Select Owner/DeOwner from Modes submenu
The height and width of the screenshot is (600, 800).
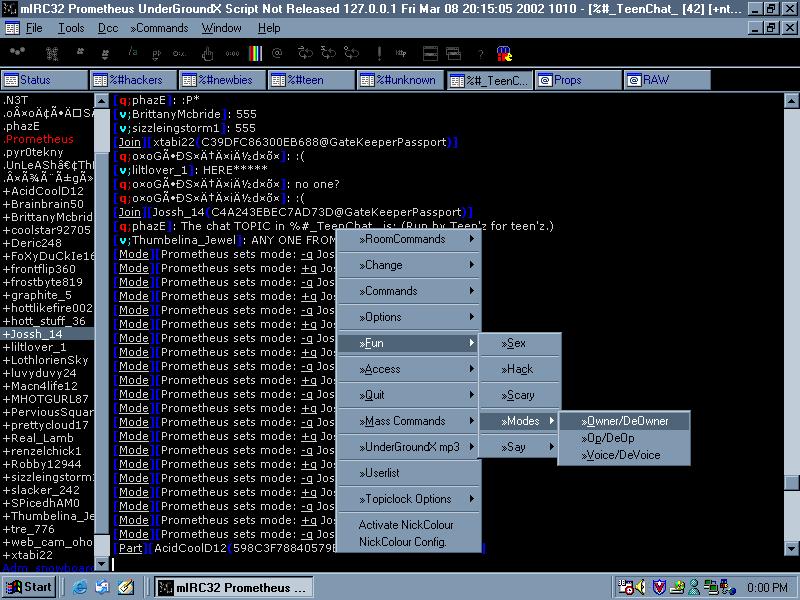pos(625,421)
